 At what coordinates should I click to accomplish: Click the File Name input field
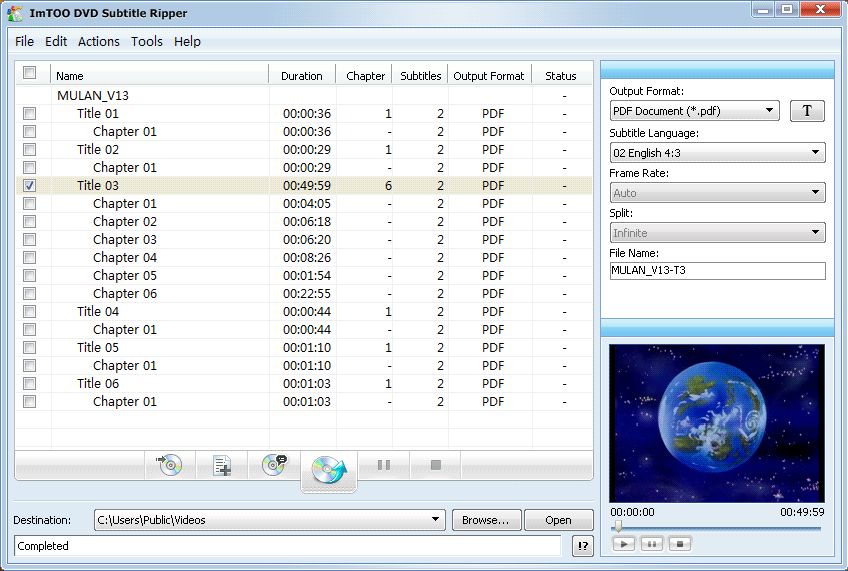(x=717, y=270)
